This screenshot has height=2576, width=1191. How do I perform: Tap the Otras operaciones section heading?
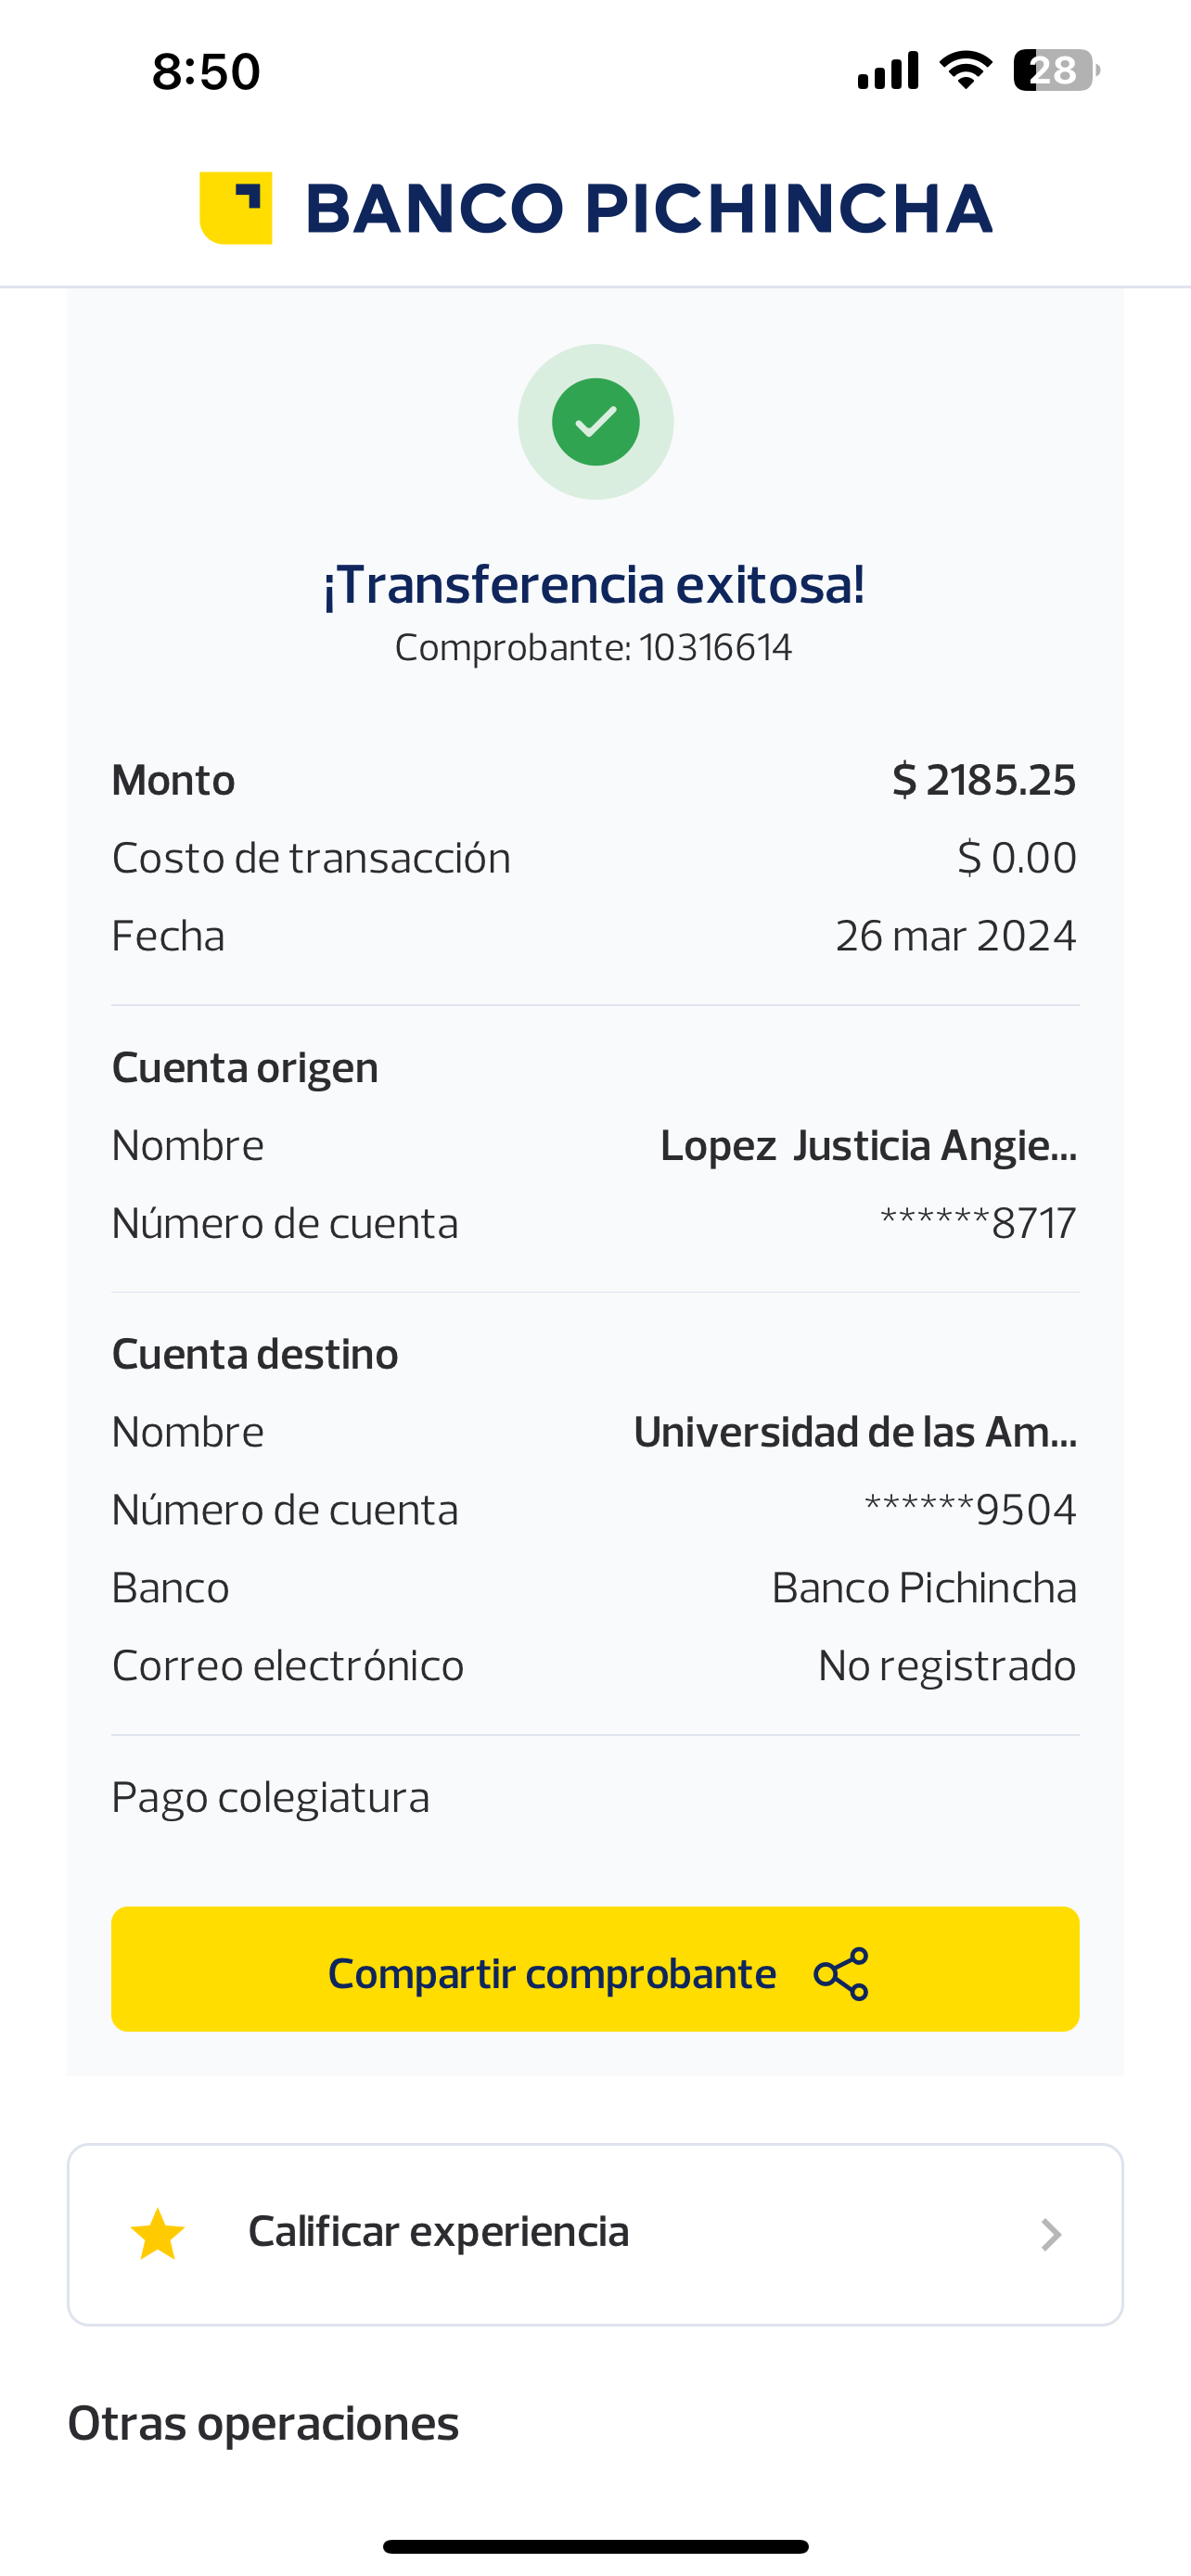(263, 2424)
